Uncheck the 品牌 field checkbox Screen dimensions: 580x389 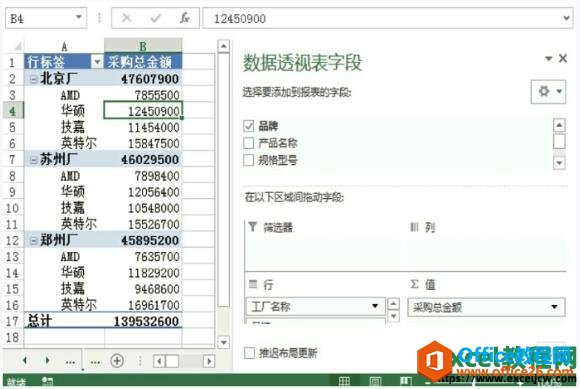point(249,126)
